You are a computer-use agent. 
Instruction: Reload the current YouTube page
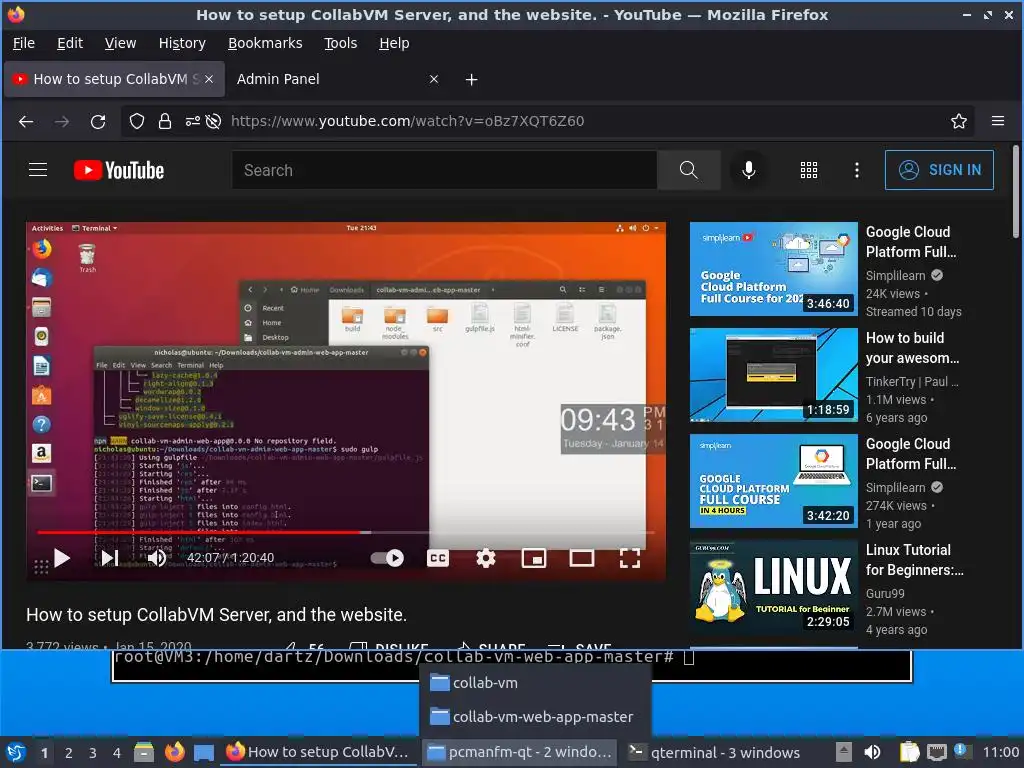point(98,121)
